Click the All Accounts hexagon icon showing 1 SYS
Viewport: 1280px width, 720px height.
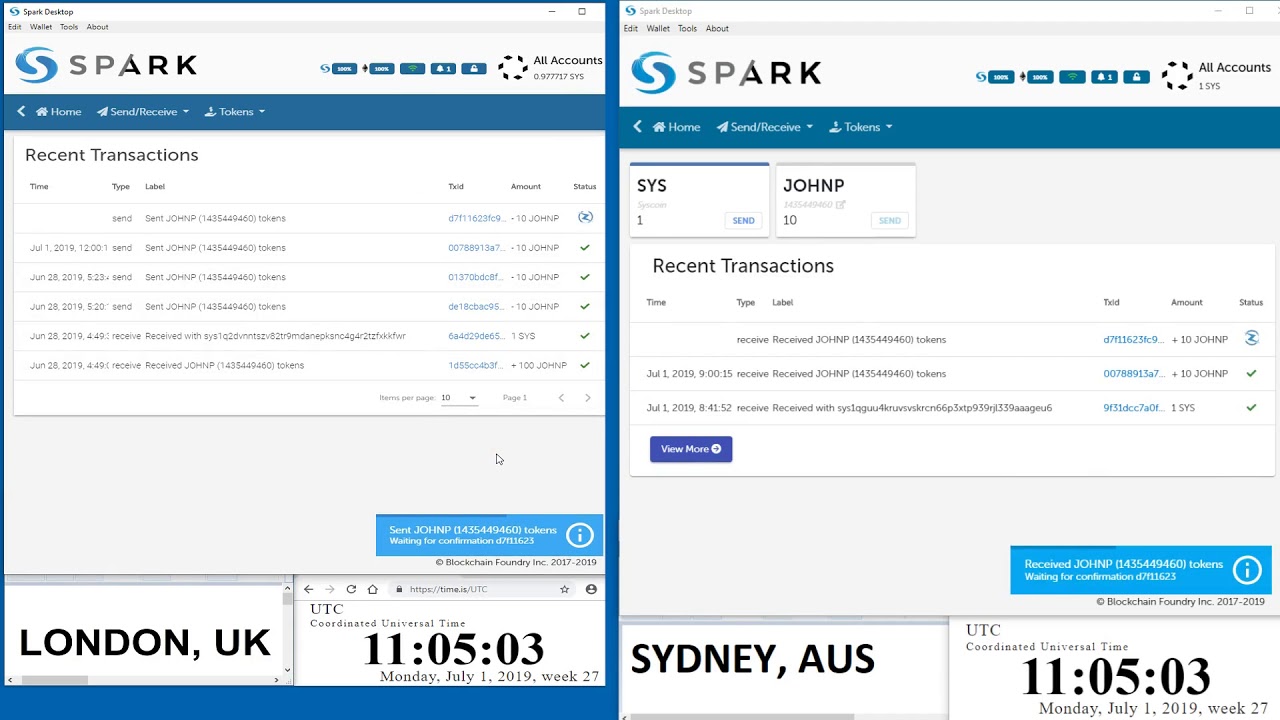click(1177, 75)
